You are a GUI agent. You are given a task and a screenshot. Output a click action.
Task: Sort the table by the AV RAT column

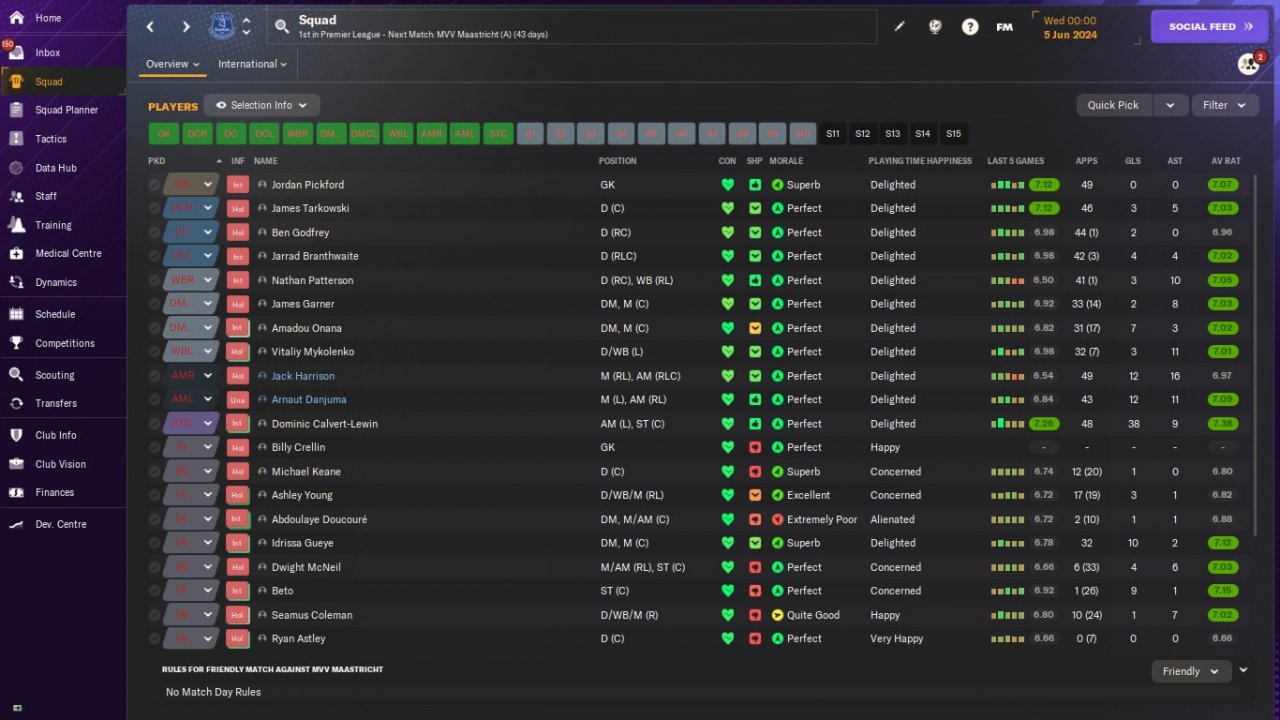pyautogui.click(x=1225, y=161)
